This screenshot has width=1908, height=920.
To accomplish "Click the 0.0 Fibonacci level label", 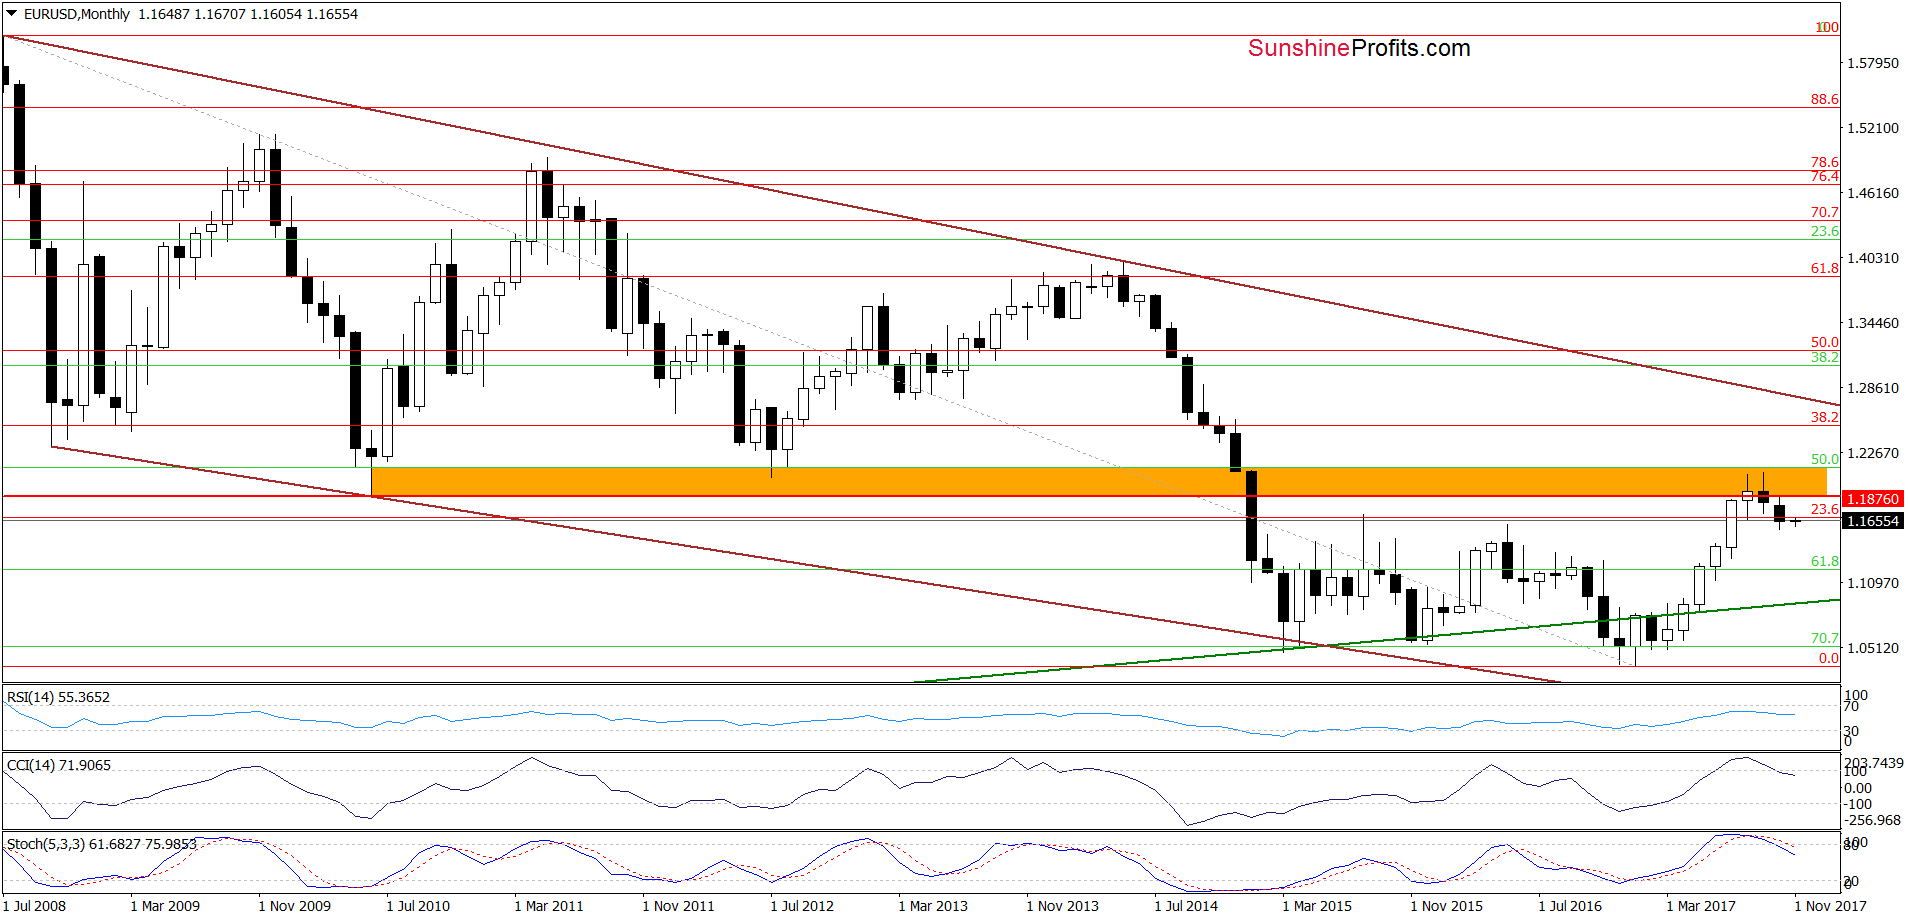I will pos(1828,658).
